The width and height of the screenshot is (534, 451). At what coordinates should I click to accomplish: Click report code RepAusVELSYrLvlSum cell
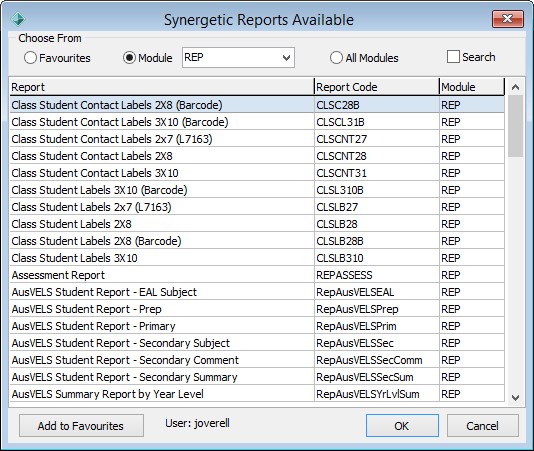(377, 394)
